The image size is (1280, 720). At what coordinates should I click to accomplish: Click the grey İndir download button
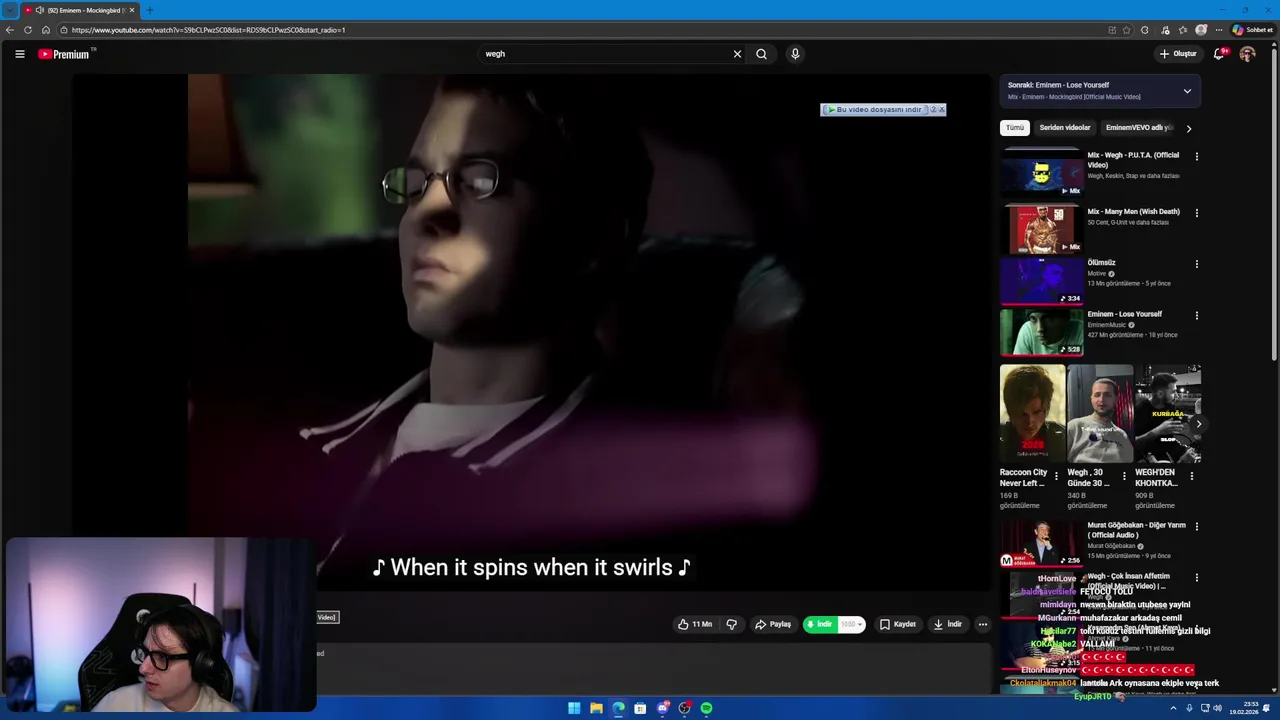click(947, 624)
